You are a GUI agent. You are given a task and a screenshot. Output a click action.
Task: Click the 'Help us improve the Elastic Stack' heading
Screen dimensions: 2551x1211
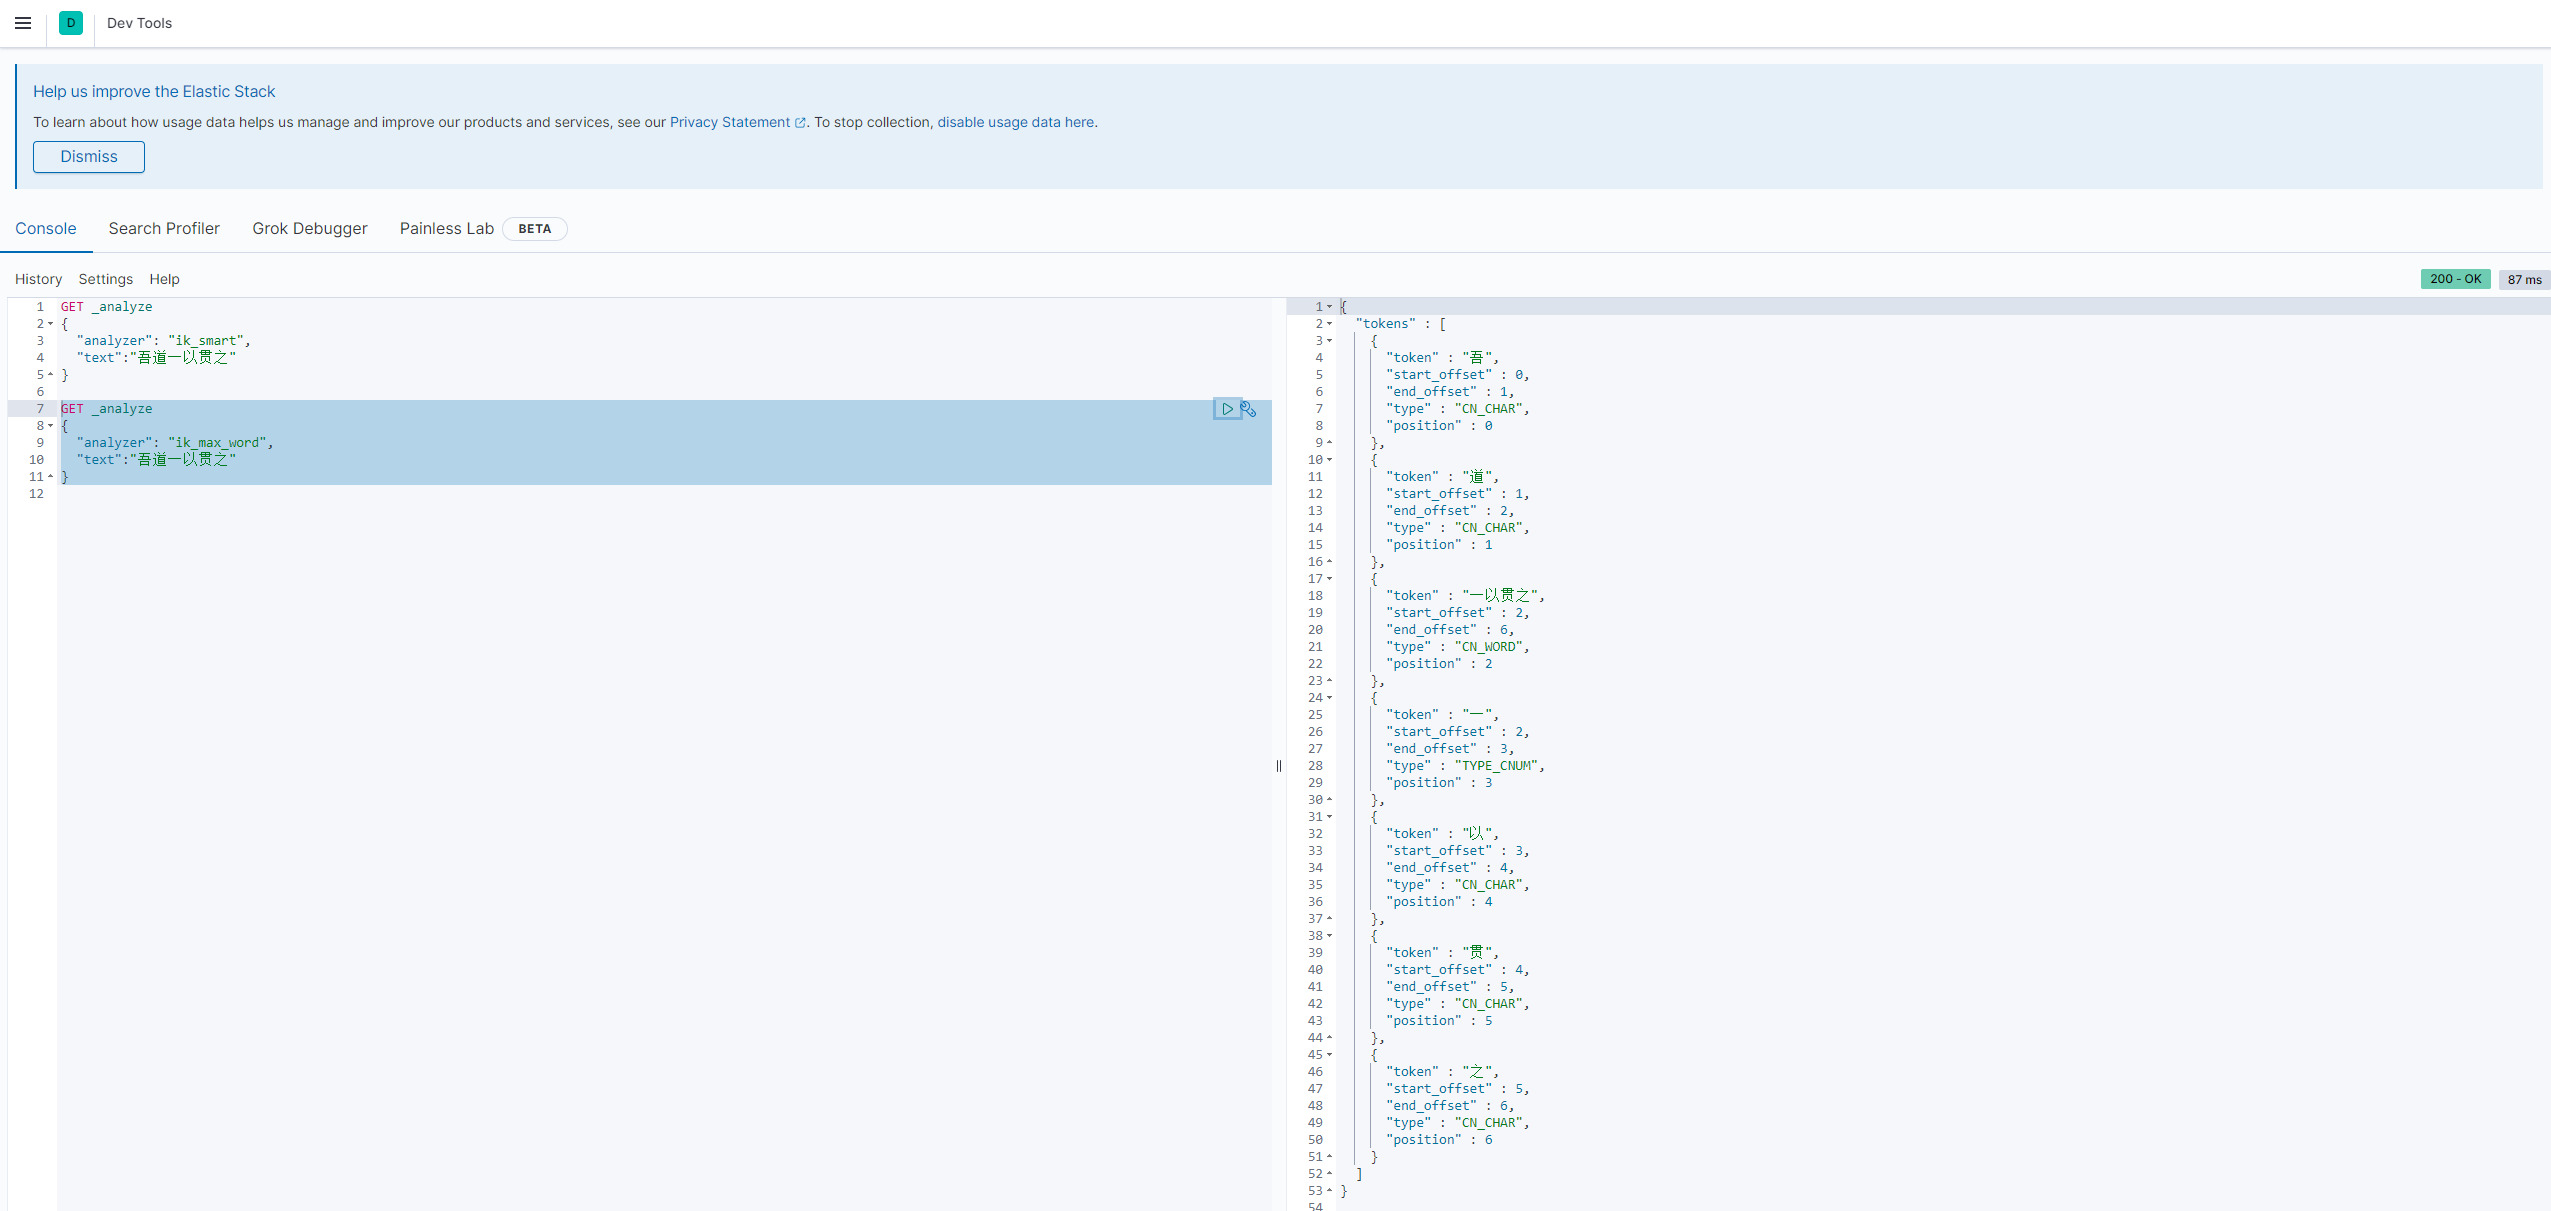(154, 91)
